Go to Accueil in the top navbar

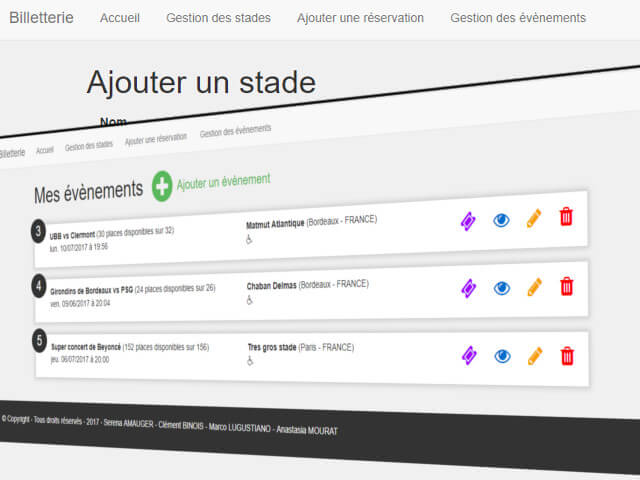[x=120, y=18]
